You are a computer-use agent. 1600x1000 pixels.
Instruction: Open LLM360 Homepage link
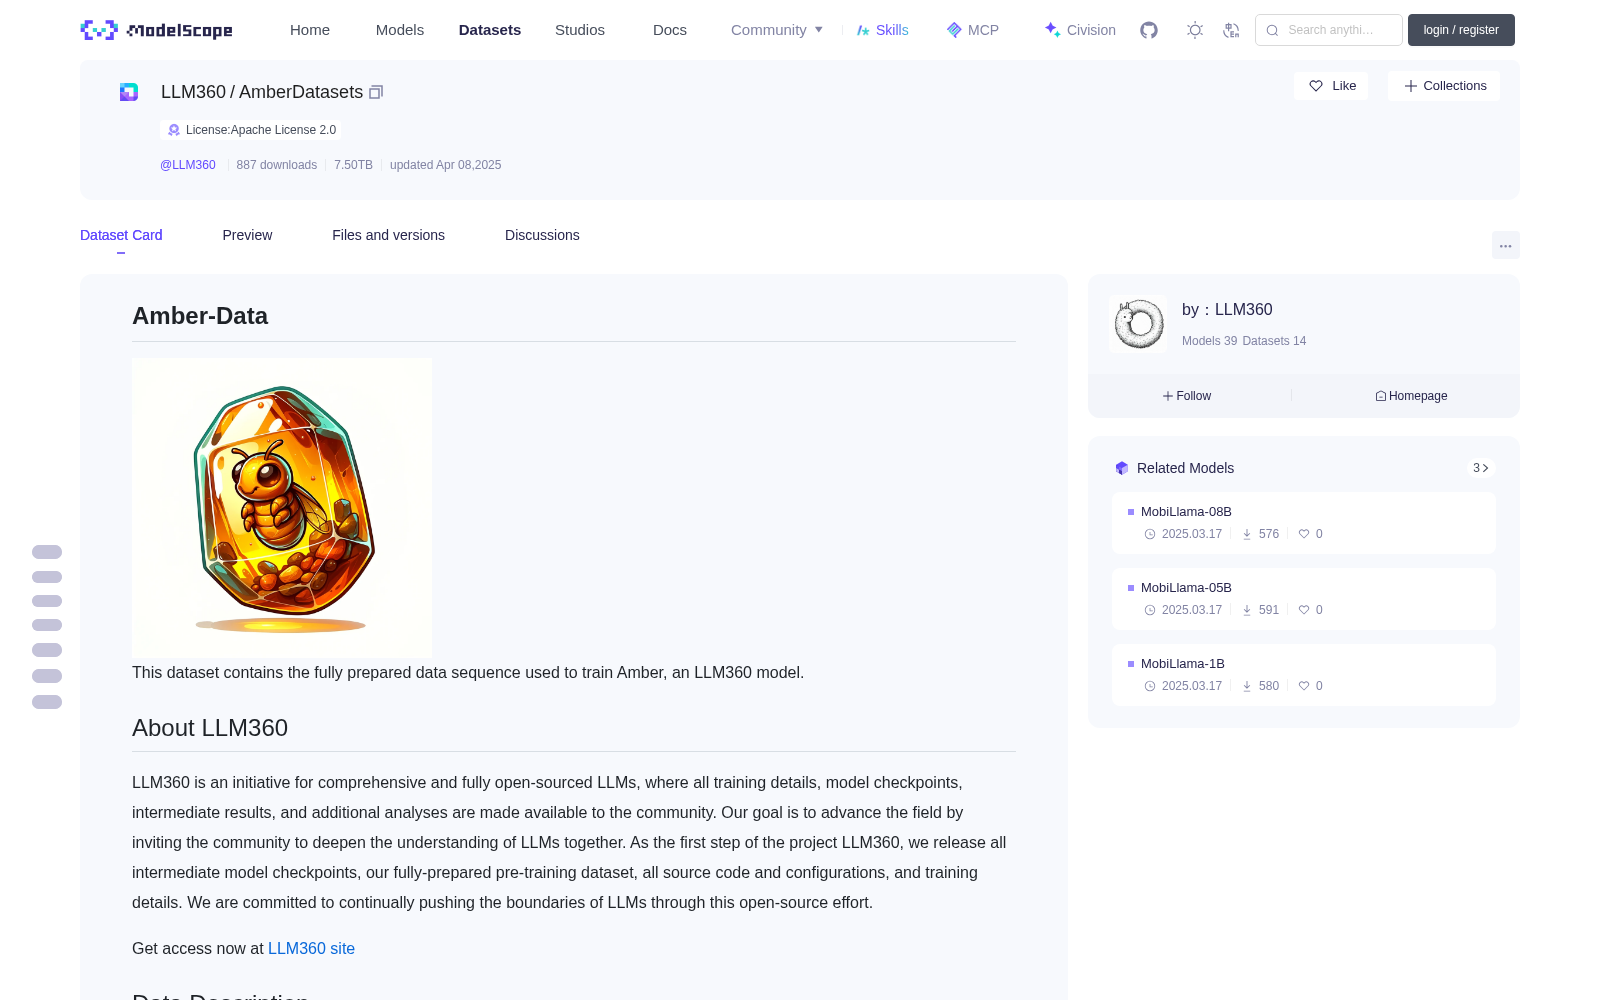point(1411,396)
